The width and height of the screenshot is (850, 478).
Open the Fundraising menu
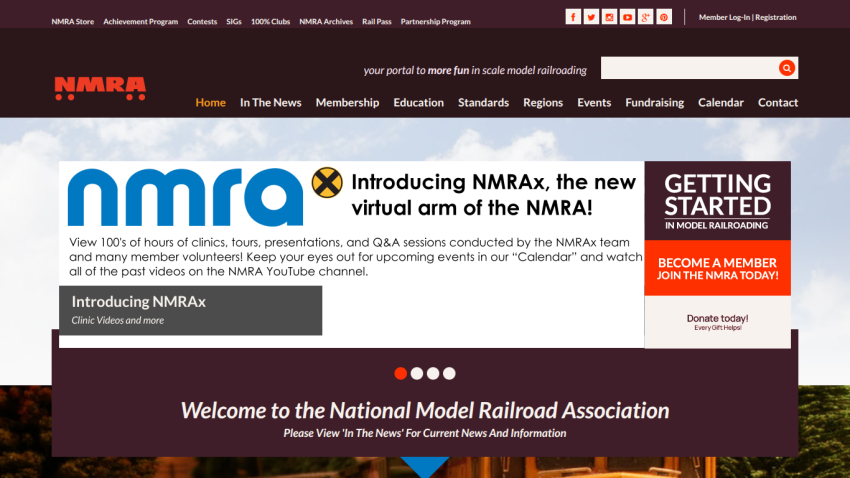tap(654, 102)
